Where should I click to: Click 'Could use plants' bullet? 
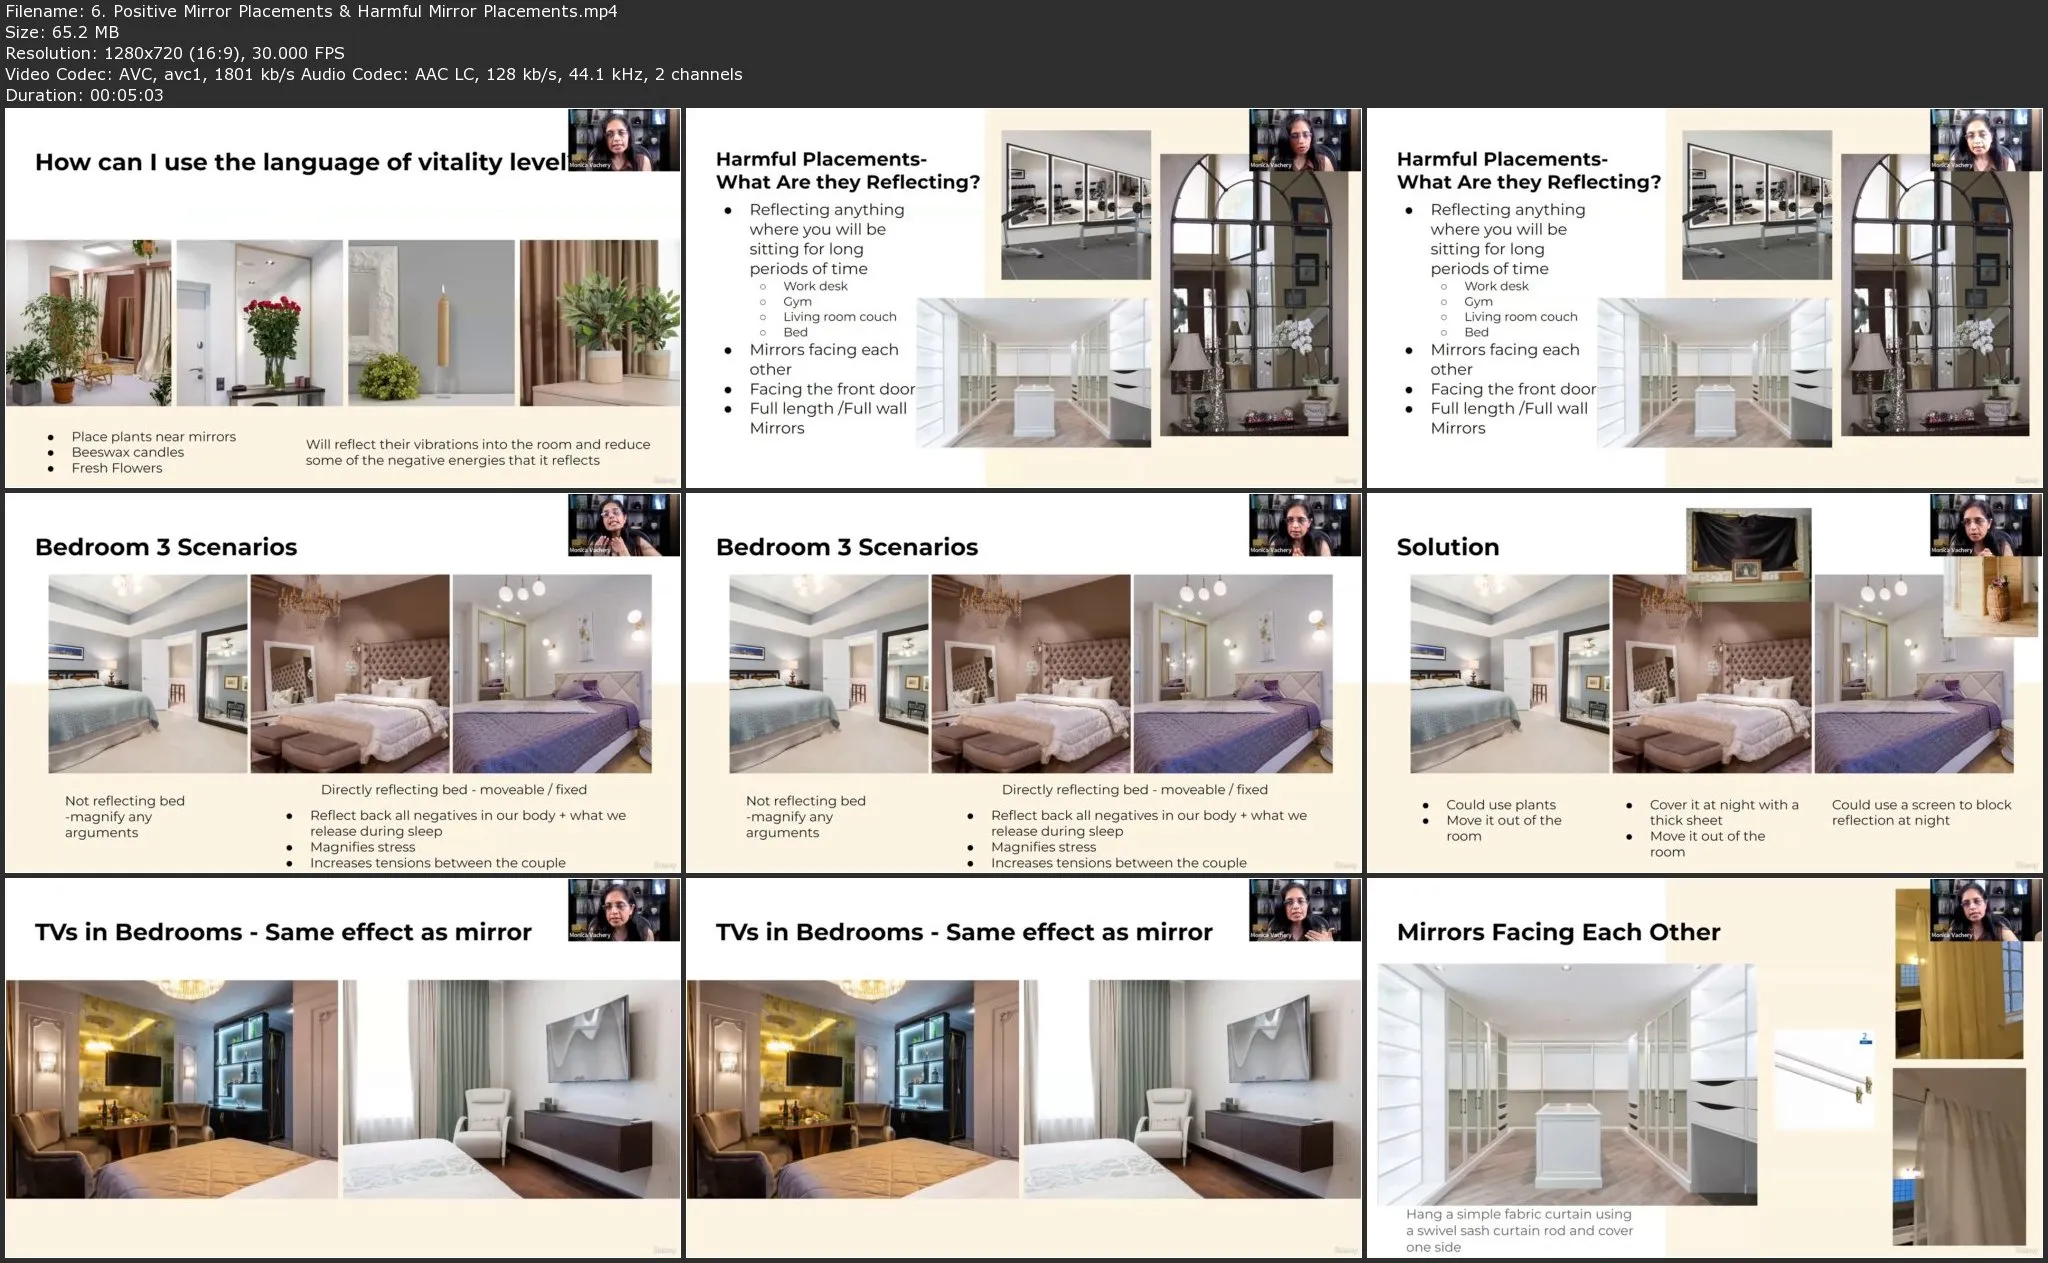coord(1500,805)
